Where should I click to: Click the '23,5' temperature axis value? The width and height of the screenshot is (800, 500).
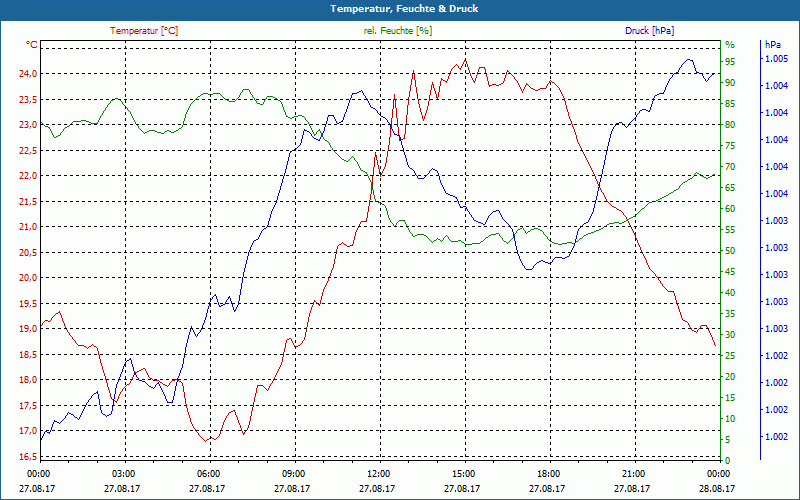(28, 99)
